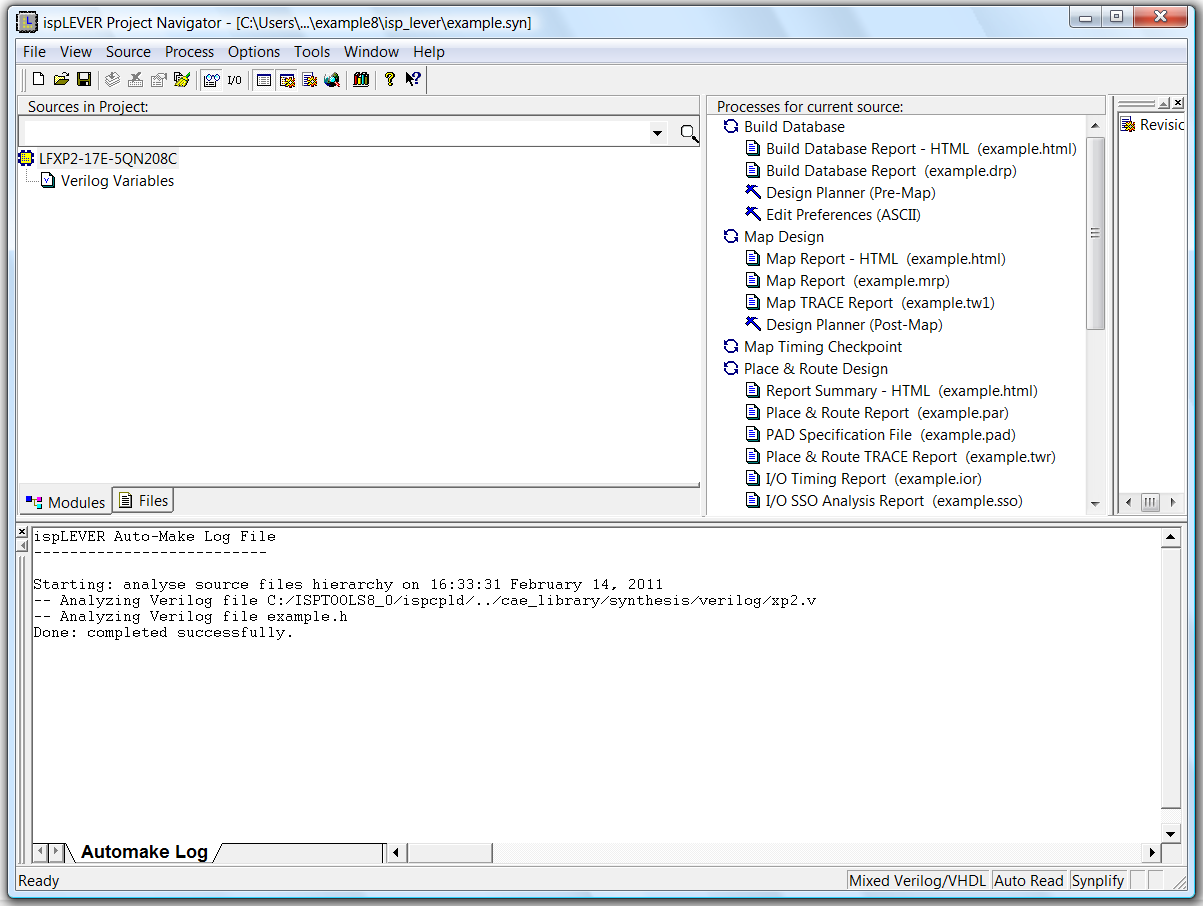The image size is (1203, 906).
Task: Select Place & Route TRACE Report (example.twr)
Action: coord(911,457)
